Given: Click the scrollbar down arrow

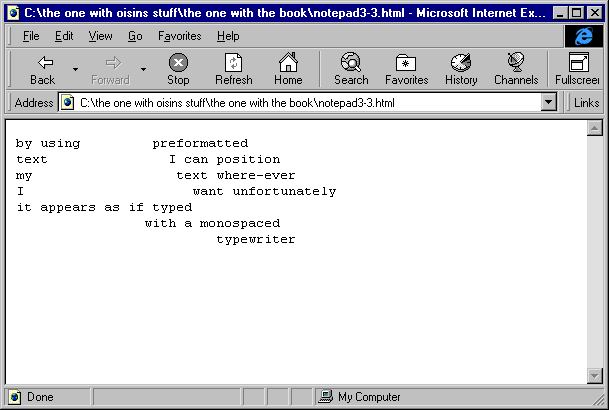Looking at the screenshot, I should coord(595,375).
